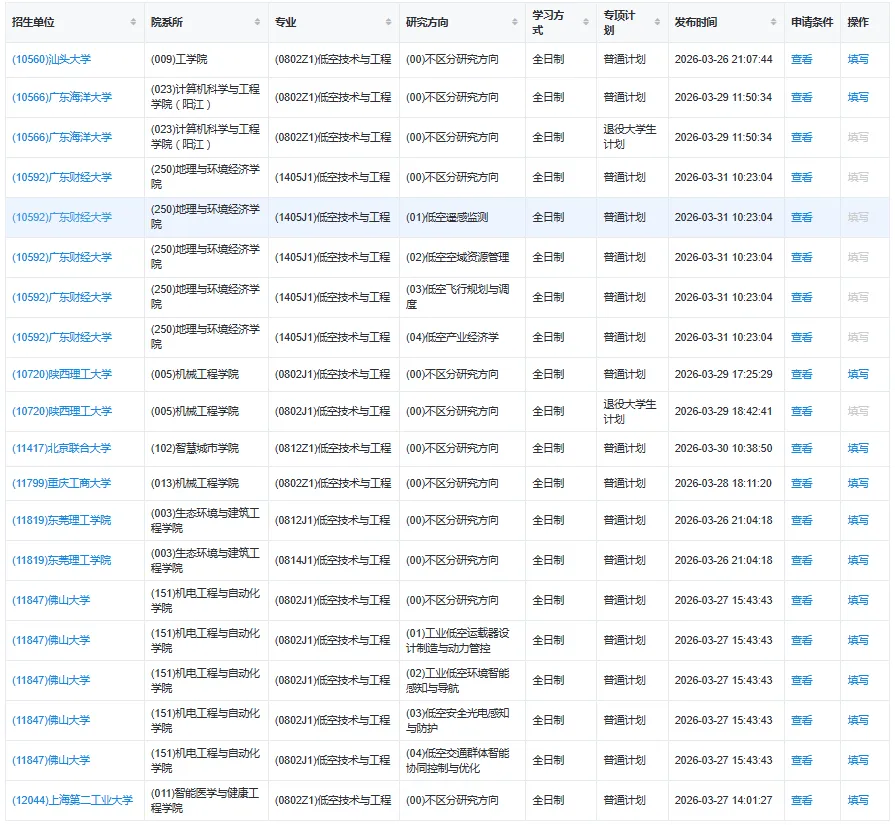Click the 发布时间 column sort arrows
Image resolution: width=895 pixels, height=825 pixels.
(773, 22)
